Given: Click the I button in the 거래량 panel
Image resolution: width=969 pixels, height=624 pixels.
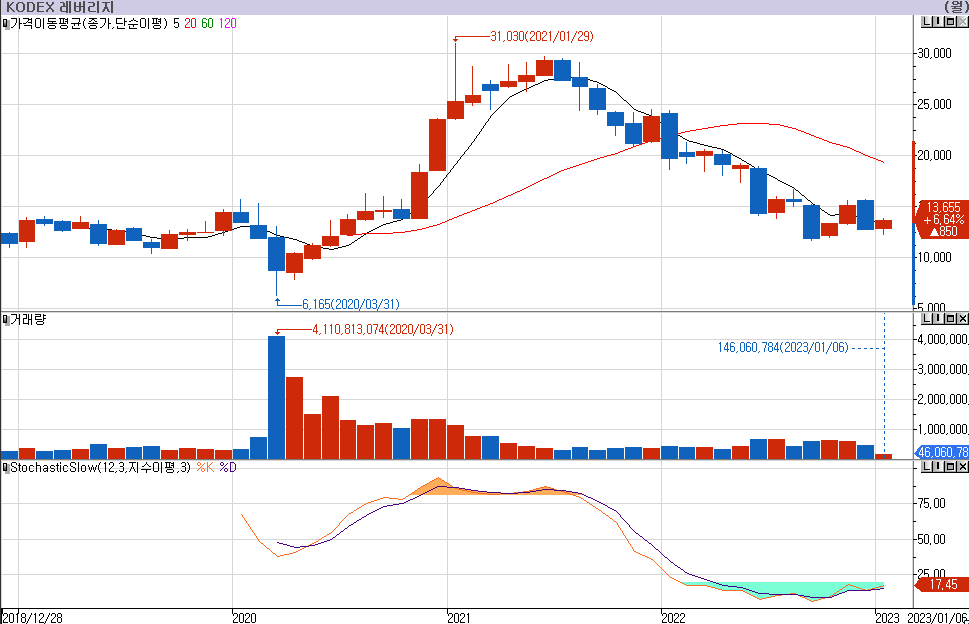Looking at the screenshot, I should point(937,319).
